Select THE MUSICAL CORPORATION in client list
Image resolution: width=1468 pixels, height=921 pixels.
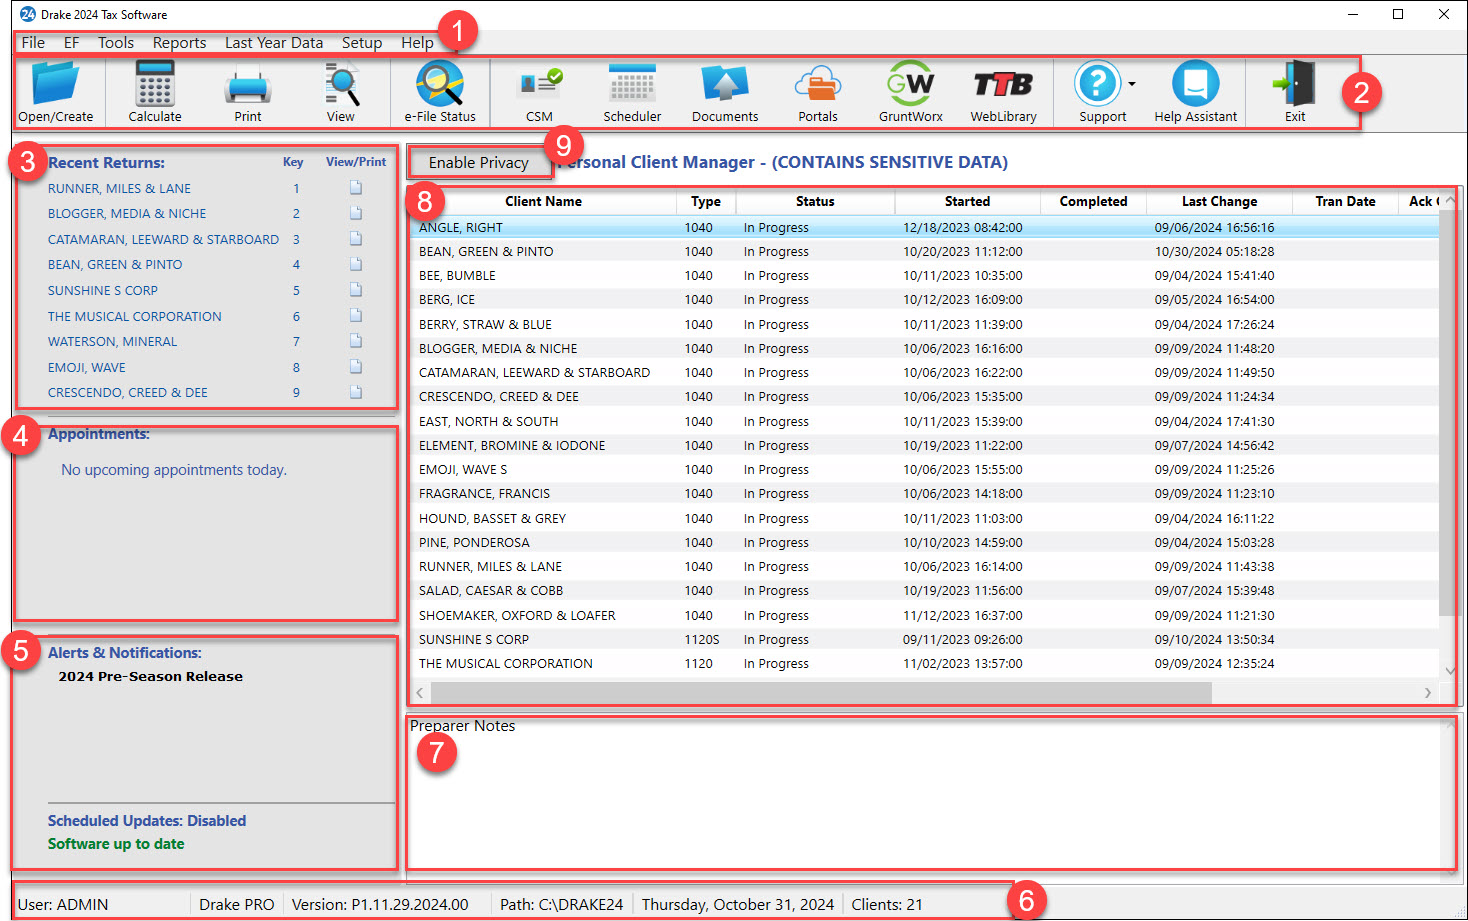pos(925,663)
